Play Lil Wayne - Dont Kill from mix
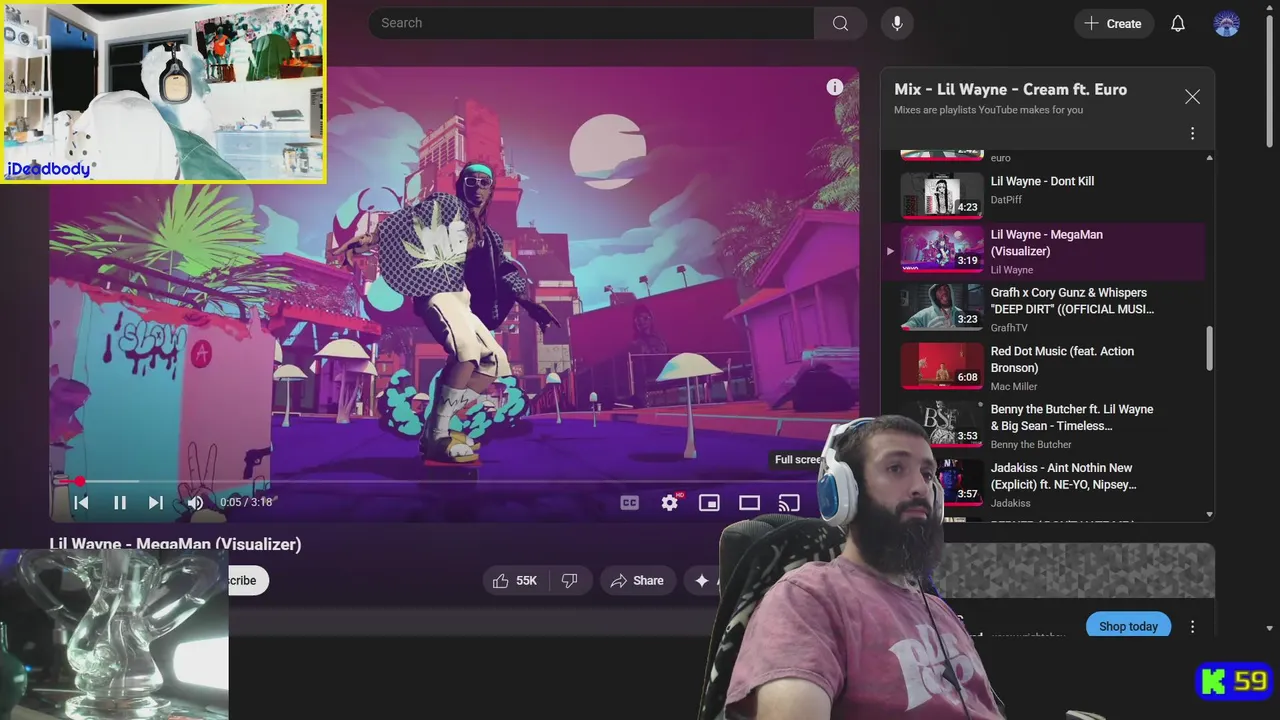 [x=1042, y=181]
